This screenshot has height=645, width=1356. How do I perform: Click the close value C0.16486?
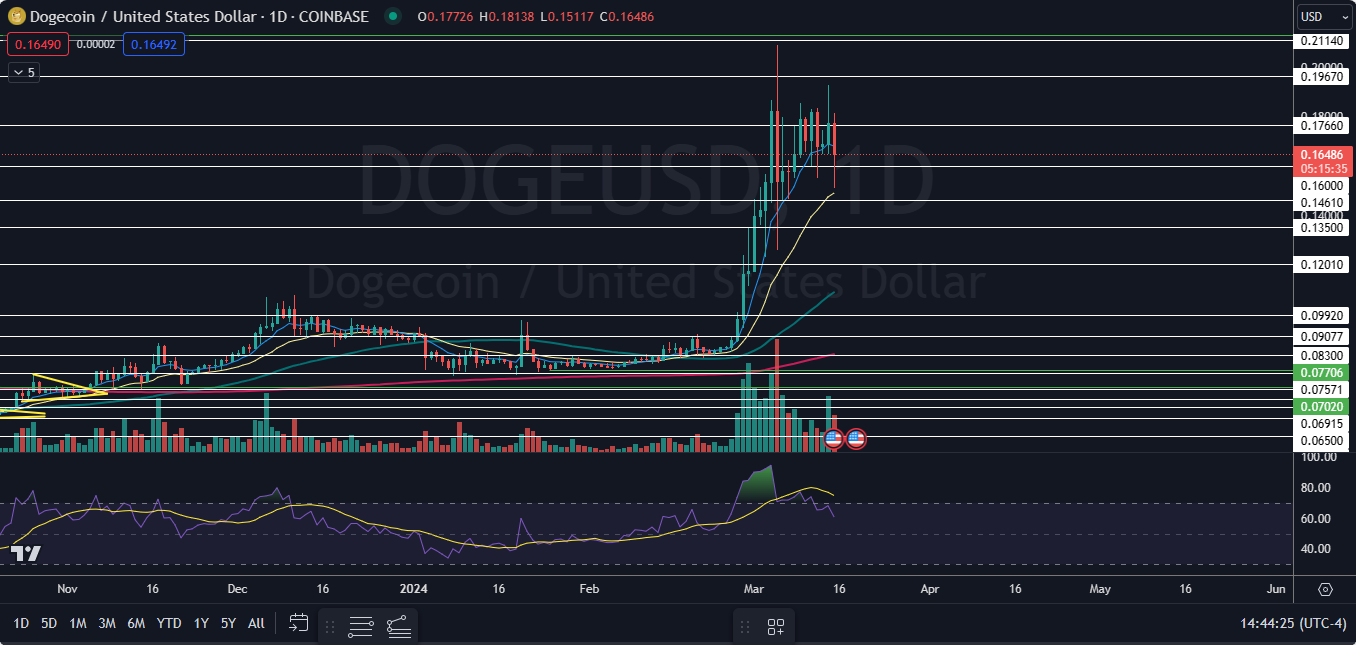pyautogui.click(x=626, y=16)
